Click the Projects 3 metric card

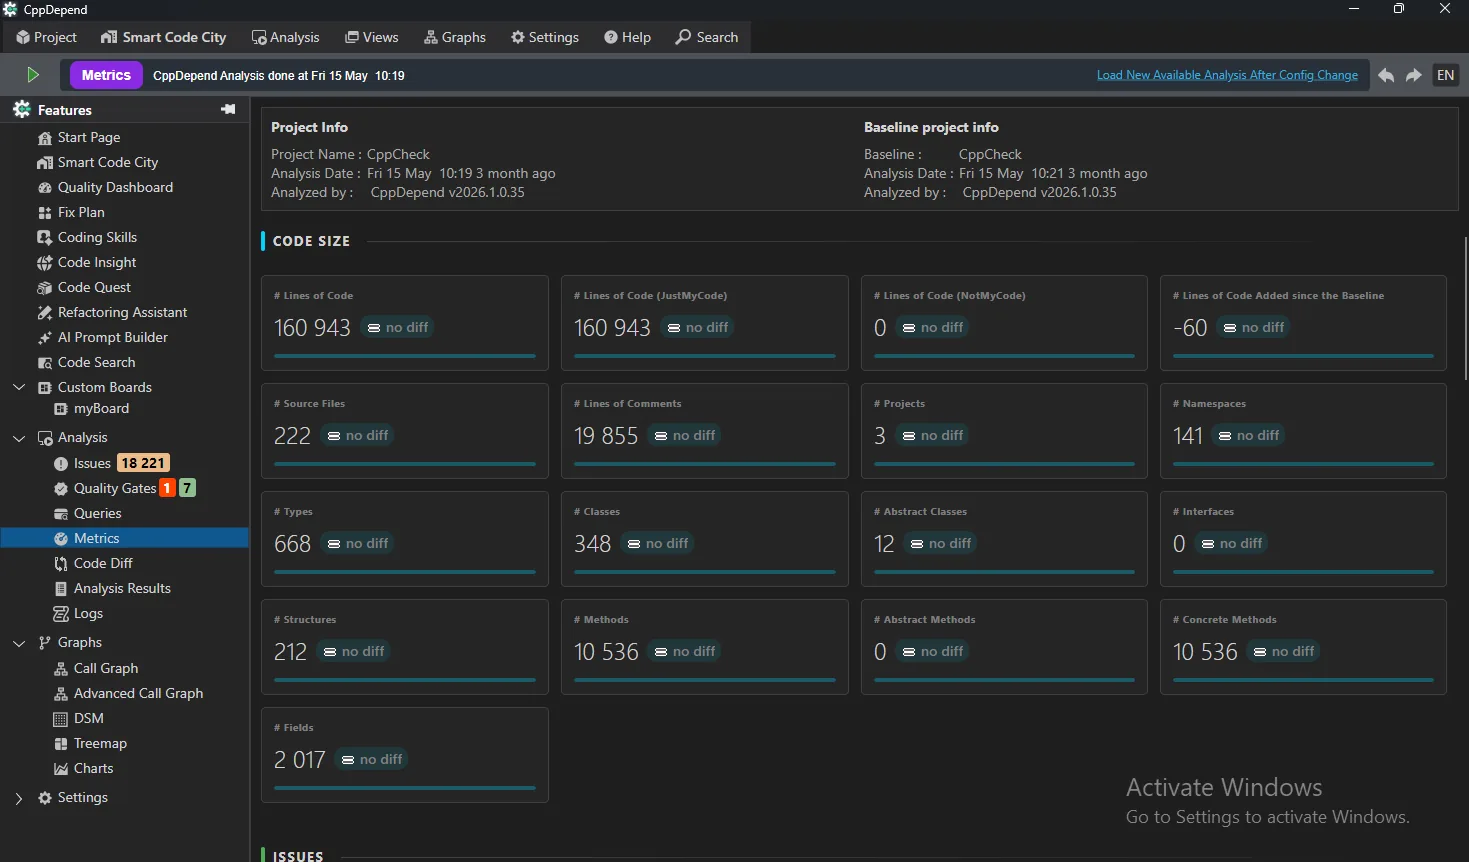(1004, 431)
